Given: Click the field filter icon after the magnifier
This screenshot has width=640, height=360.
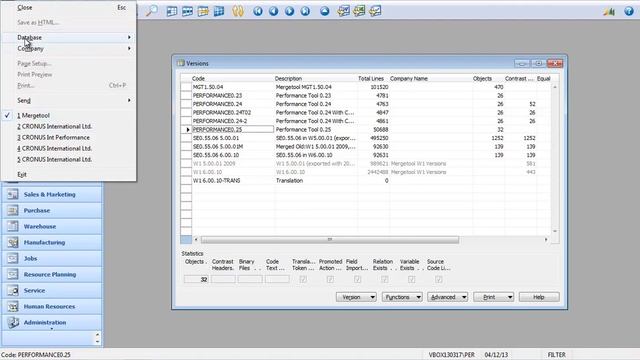Looking at the screenshot, I should [x=172, y=11].
